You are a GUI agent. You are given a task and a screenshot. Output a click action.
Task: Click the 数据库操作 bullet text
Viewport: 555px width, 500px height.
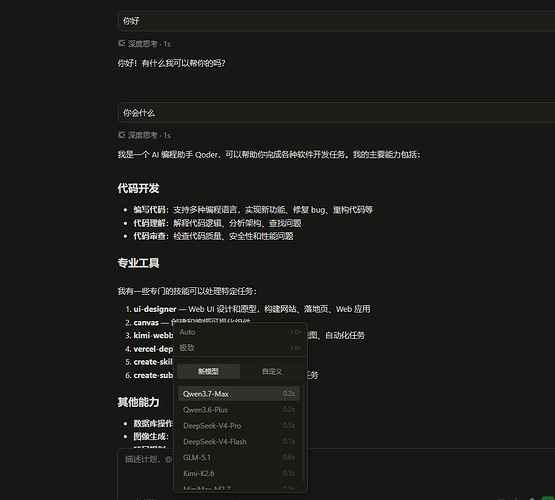click(153, 424)
